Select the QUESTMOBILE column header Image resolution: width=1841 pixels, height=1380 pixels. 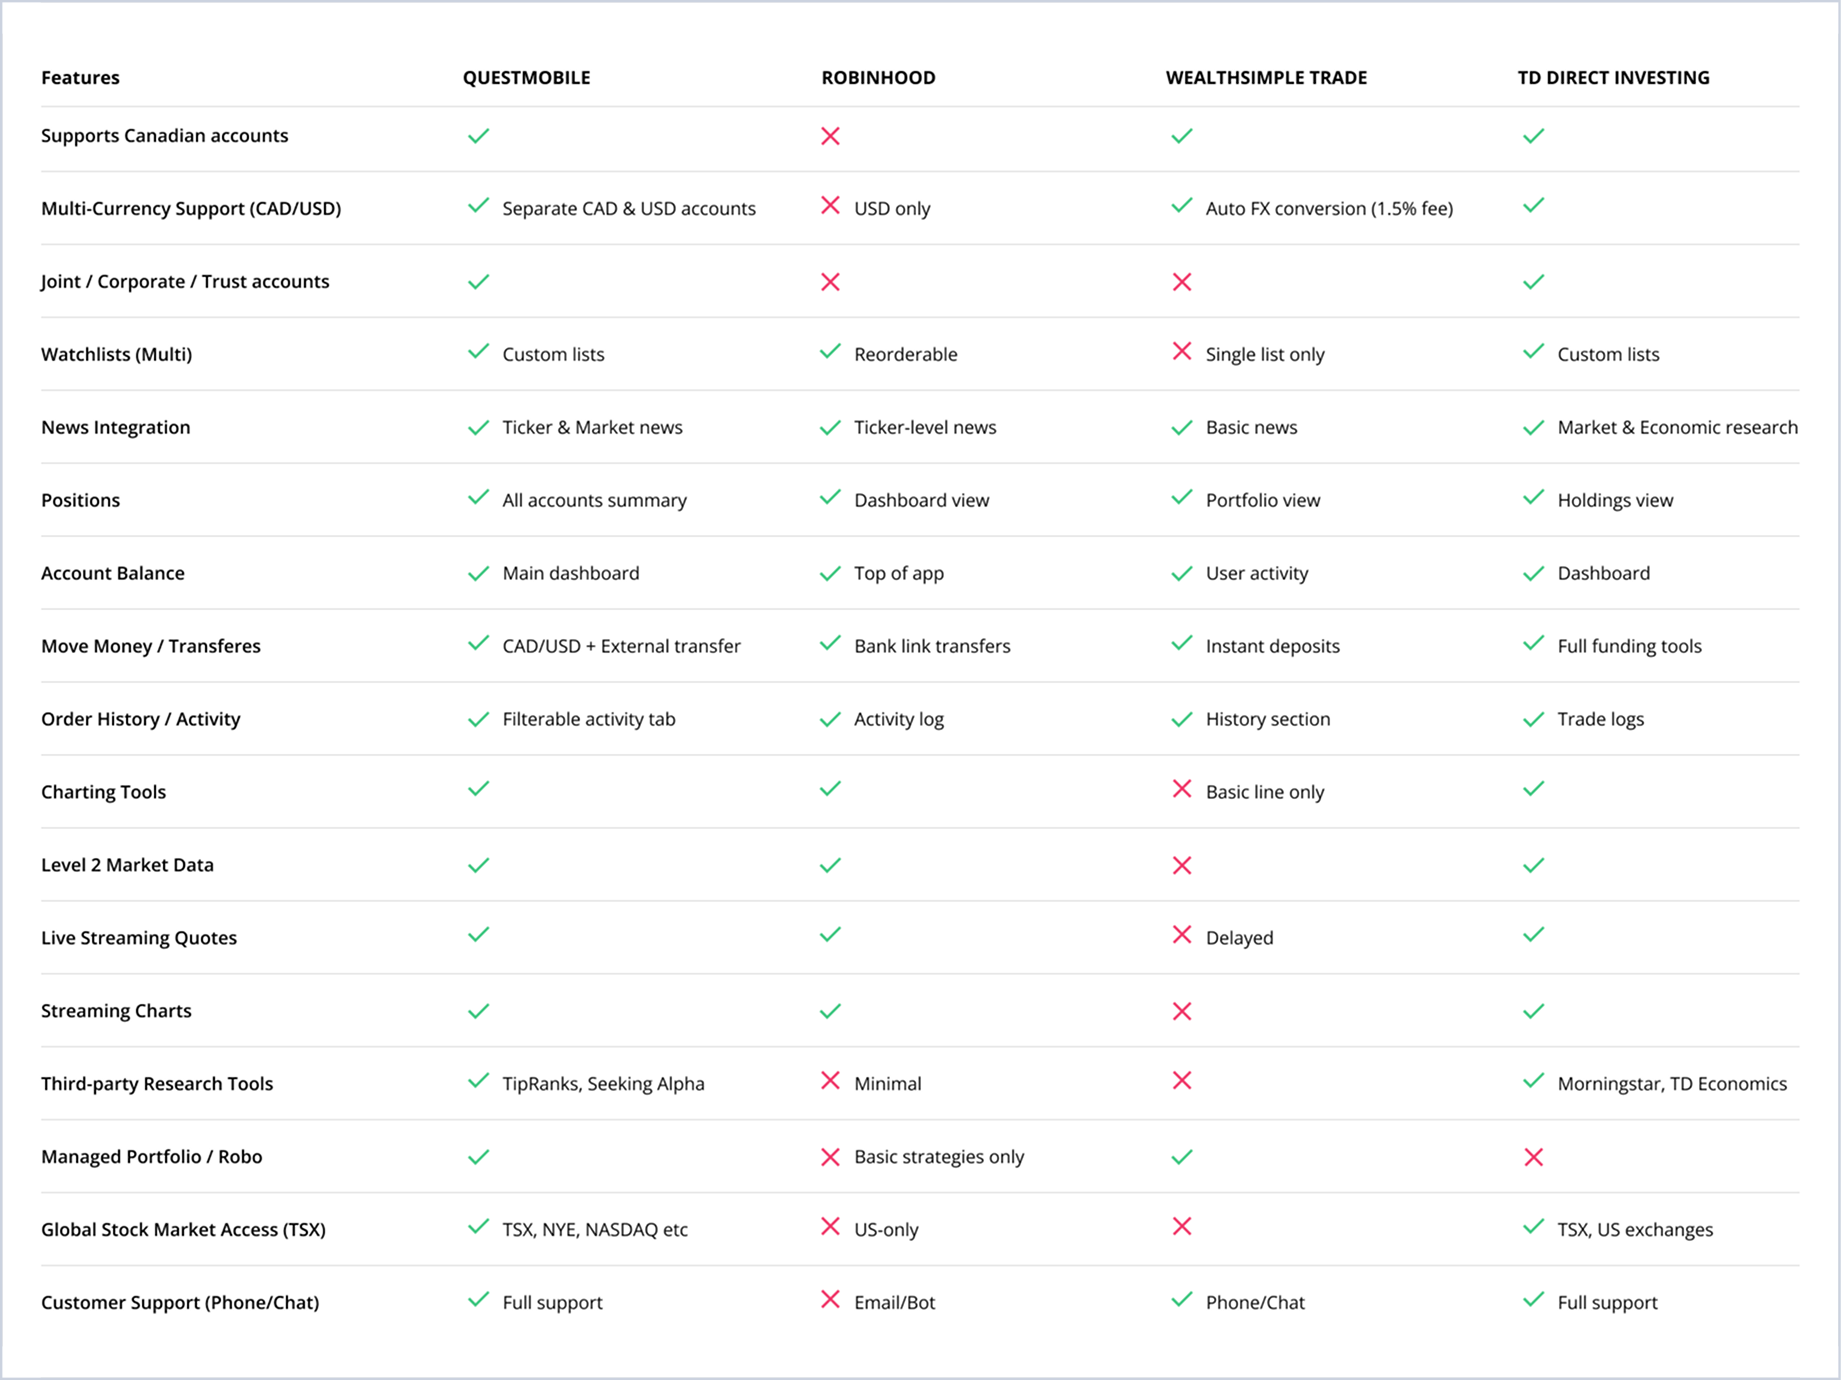526,78
